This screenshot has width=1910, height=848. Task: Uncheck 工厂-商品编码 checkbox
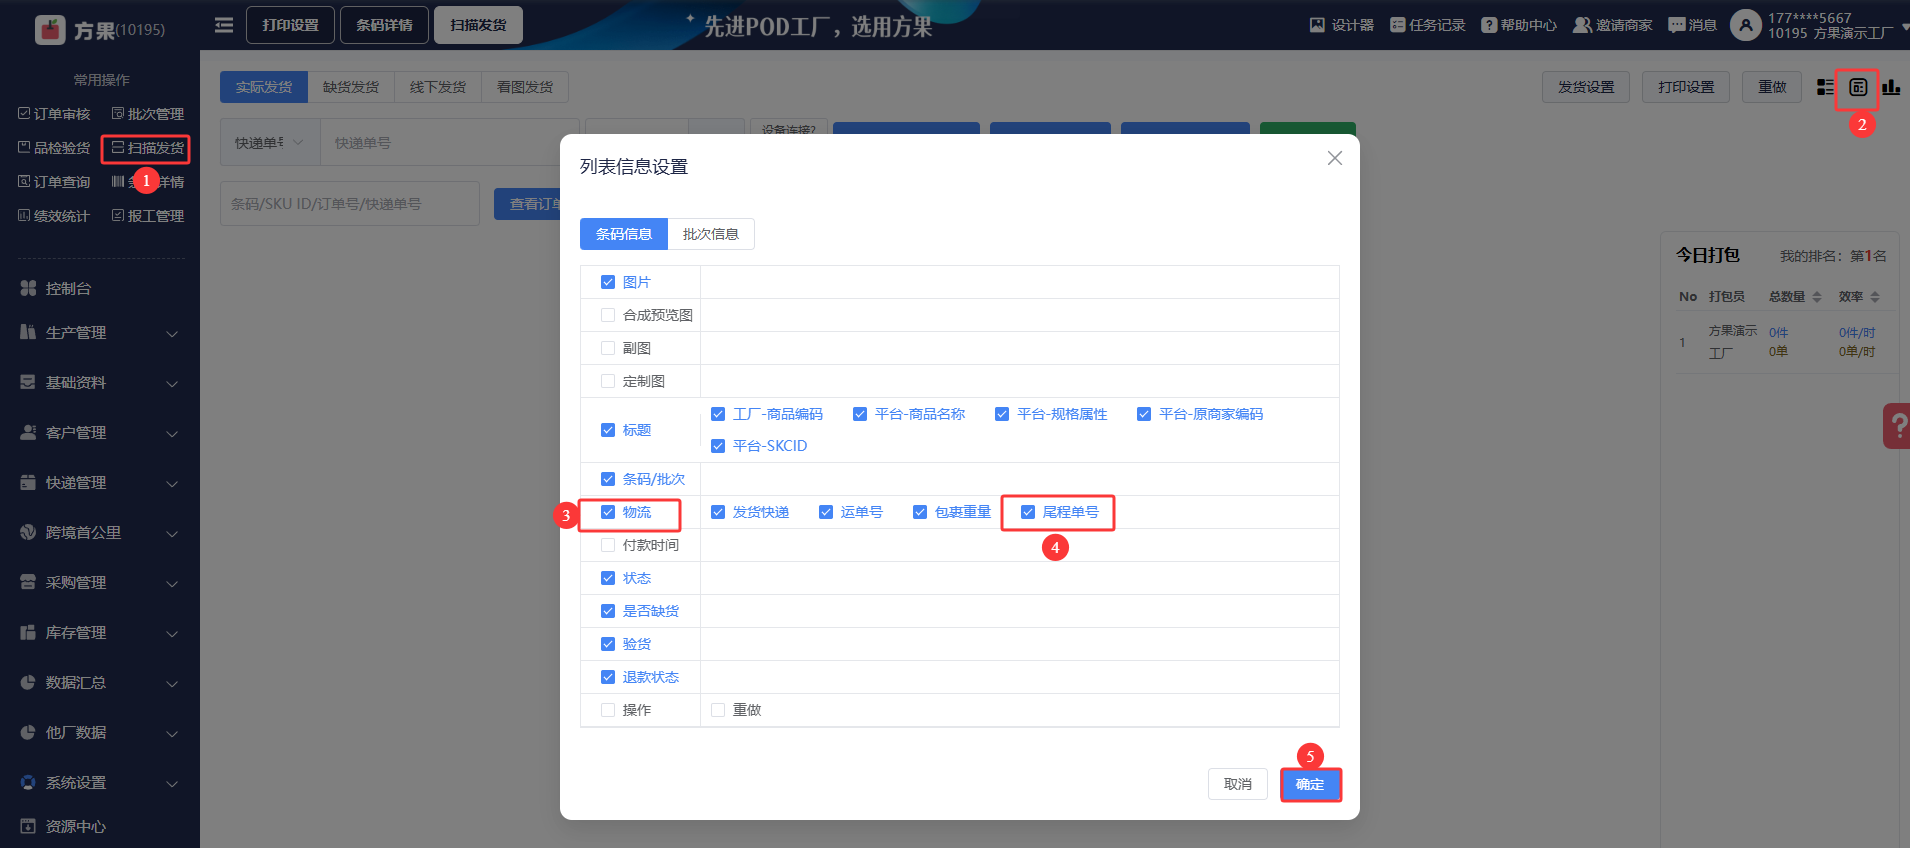(718, 414)
